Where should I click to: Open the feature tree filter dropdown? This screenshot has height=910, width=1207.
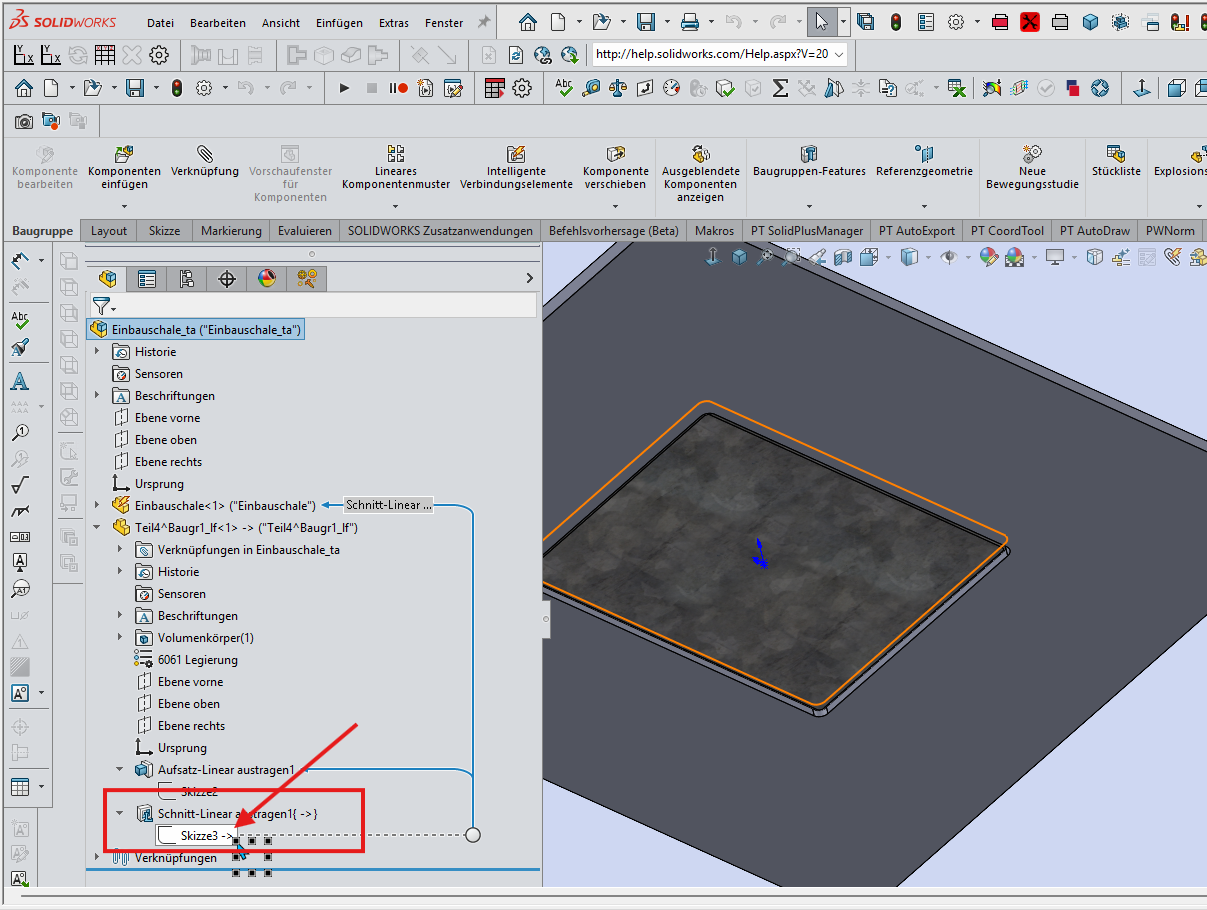104,306
